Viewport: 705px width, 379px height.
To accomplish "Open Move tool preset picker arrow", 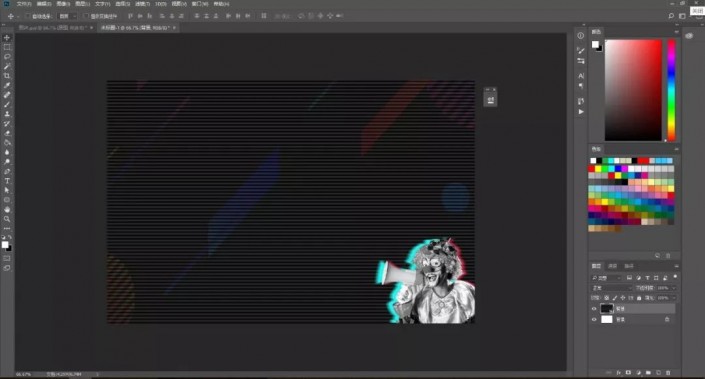I will point(18,16).
